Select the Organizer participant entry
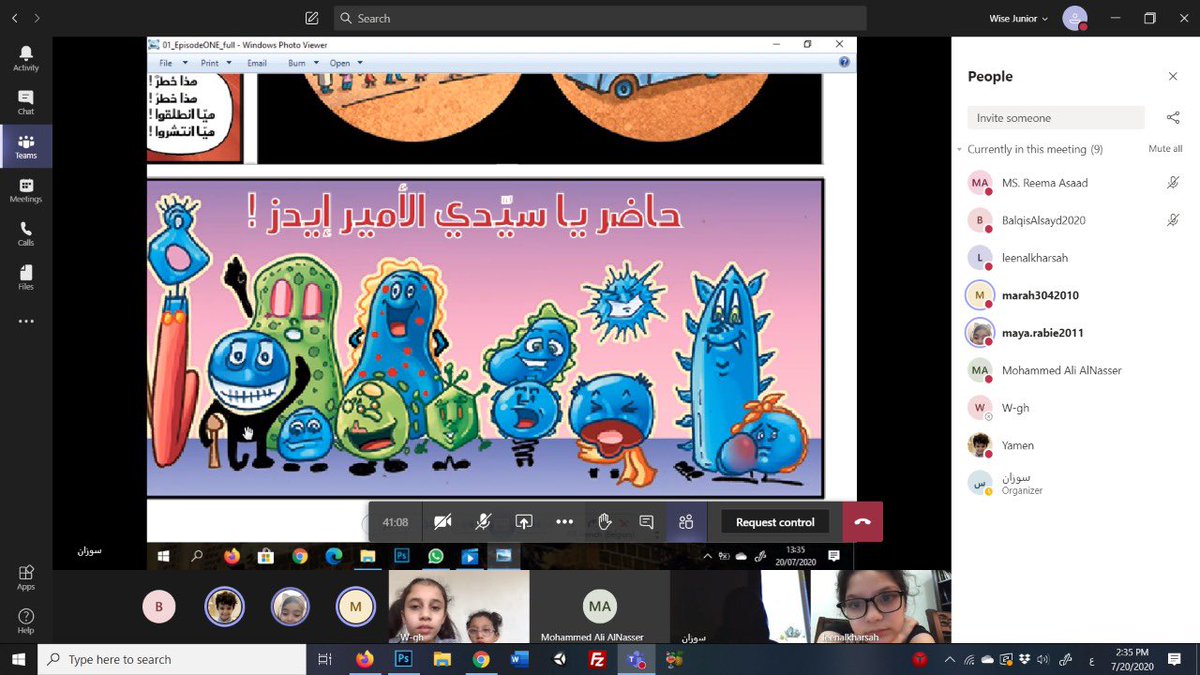Viewport: 1200px width, 675px height. tap(1075, 483)
